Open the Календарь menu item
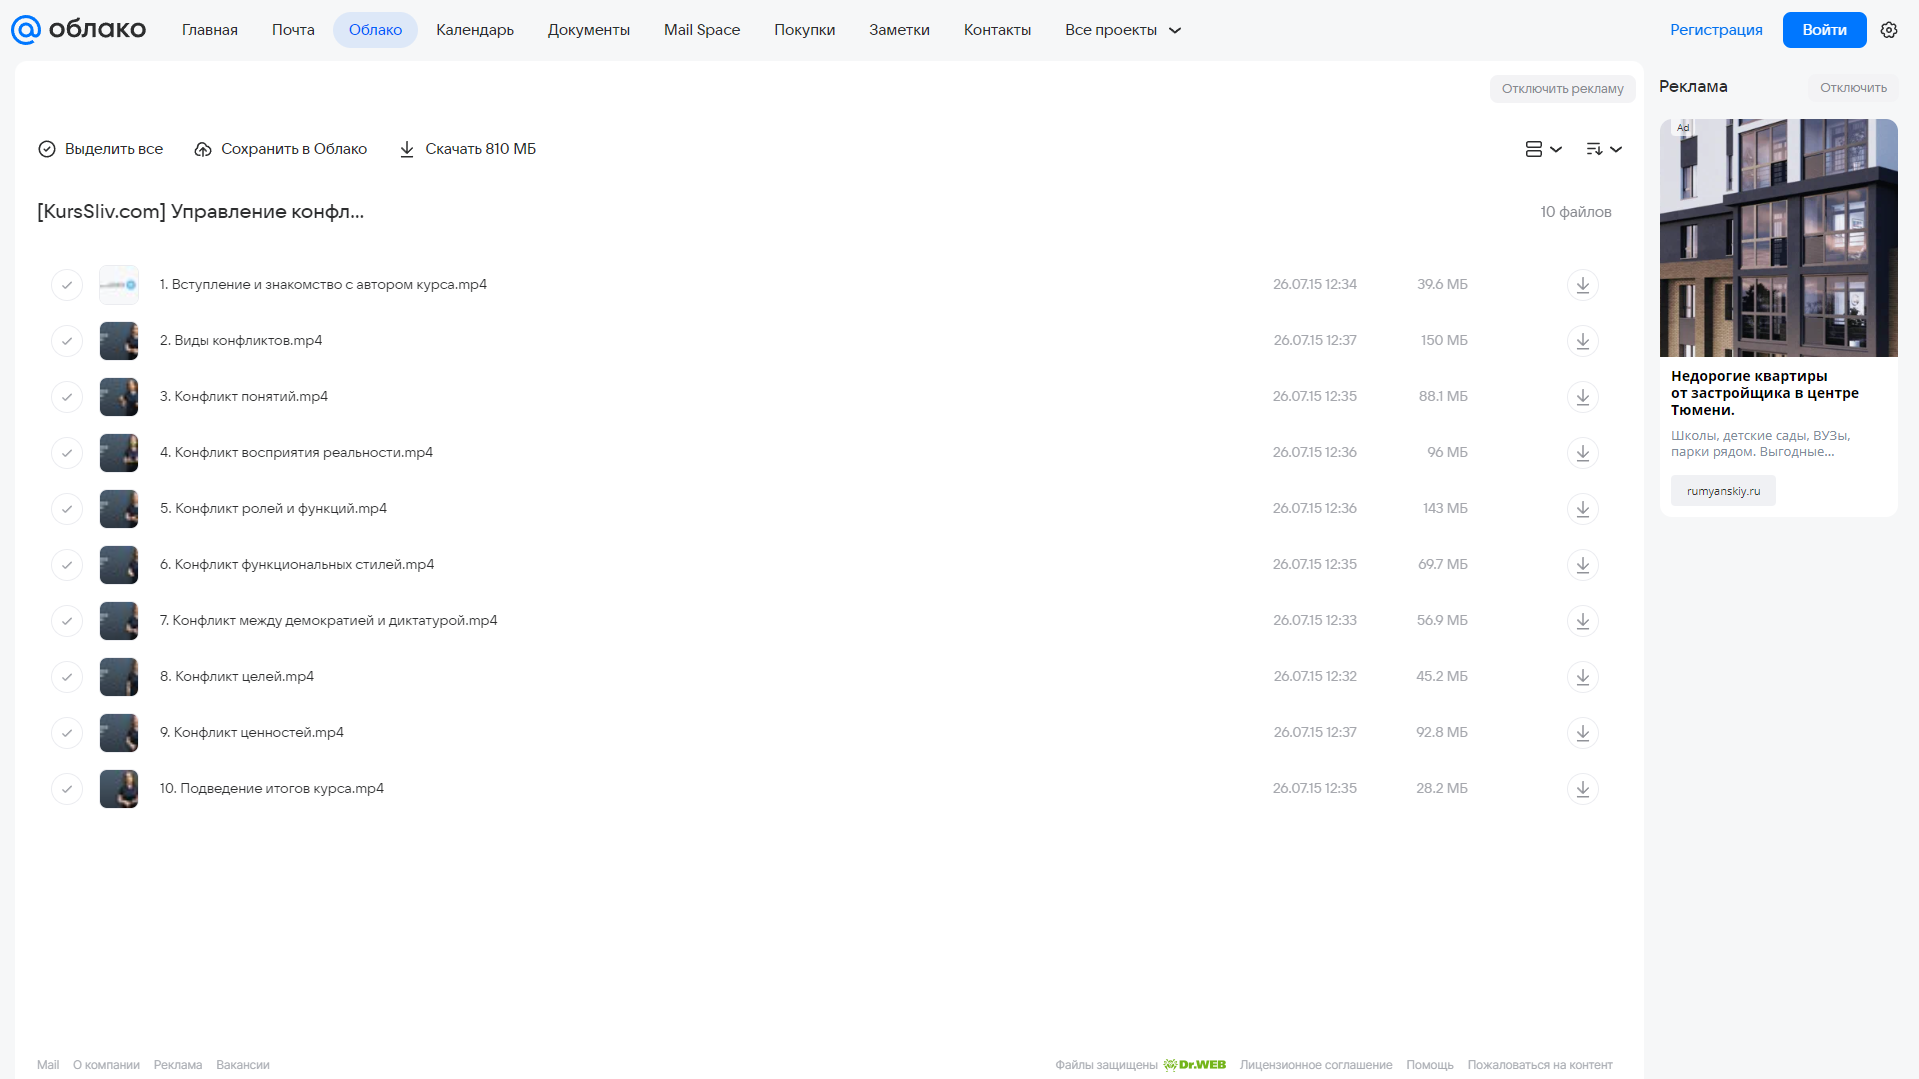 (x=475, y=30)
